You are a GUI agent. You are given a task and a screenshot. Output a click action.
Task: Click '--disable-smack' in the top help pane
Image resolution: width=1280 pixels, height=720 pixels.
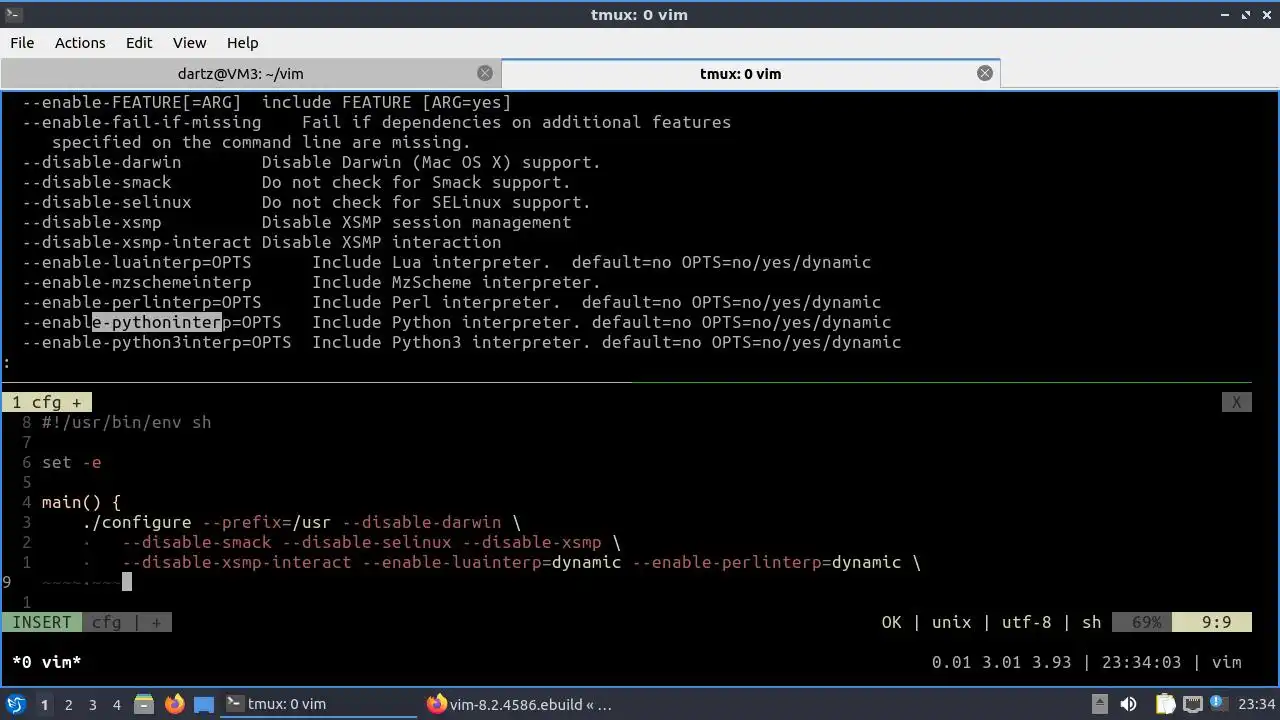tap(97, 182)
